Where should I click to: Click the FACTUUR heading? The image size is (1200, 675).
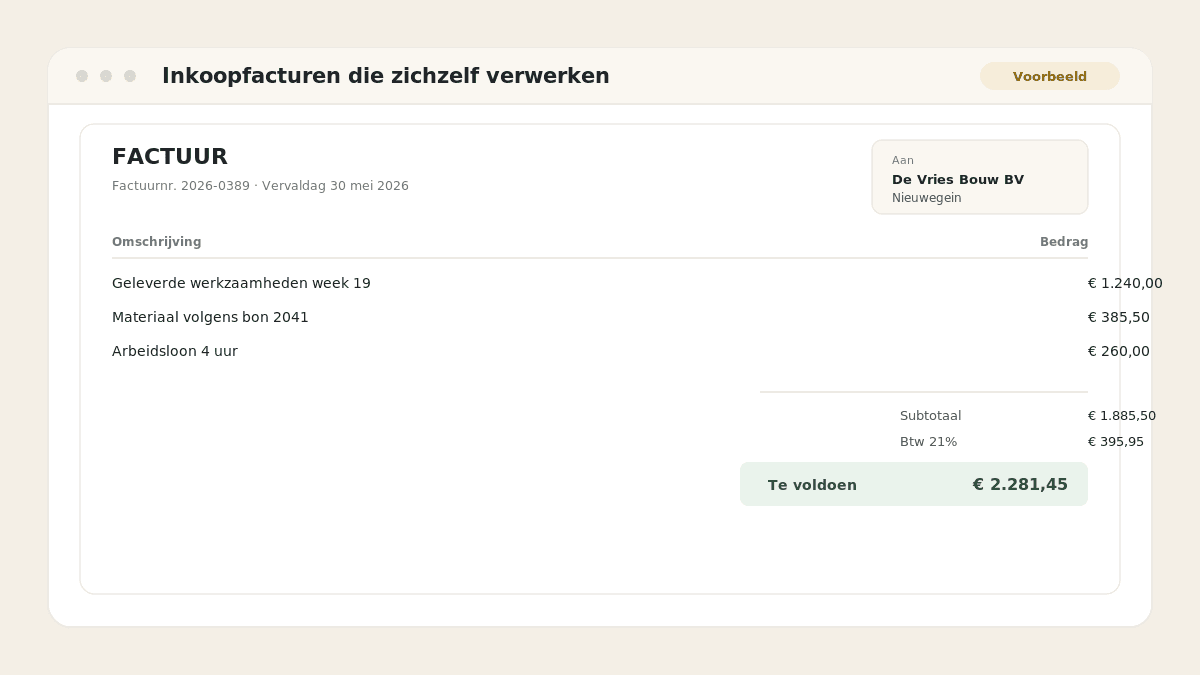[170, 157]
